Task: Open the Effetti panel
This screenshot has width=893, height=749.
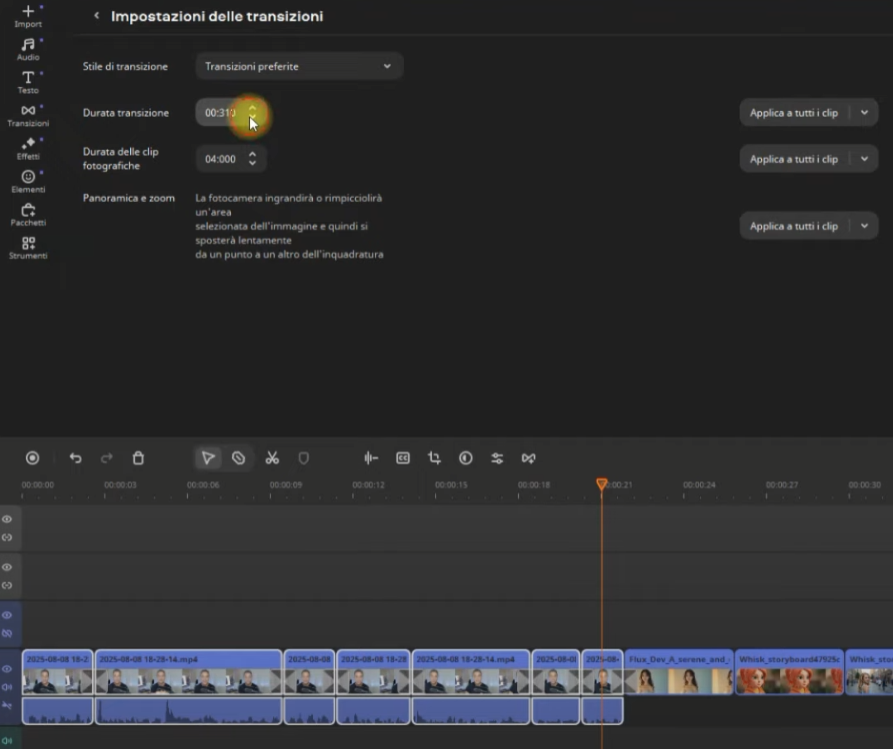Action: [x=28, y=148]
